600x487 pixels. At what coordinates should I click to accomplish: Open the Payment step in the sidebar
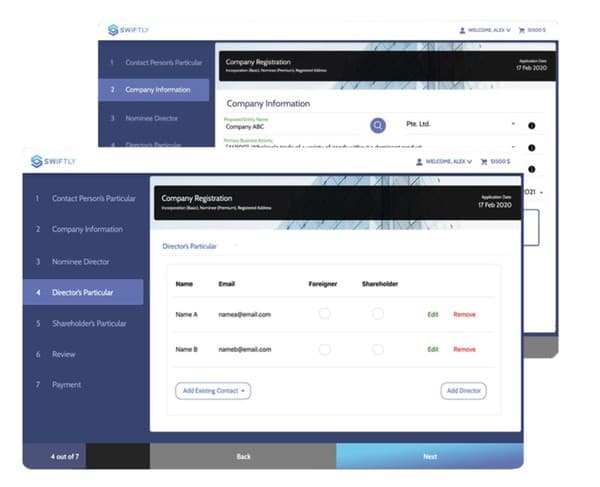point(66,384)
